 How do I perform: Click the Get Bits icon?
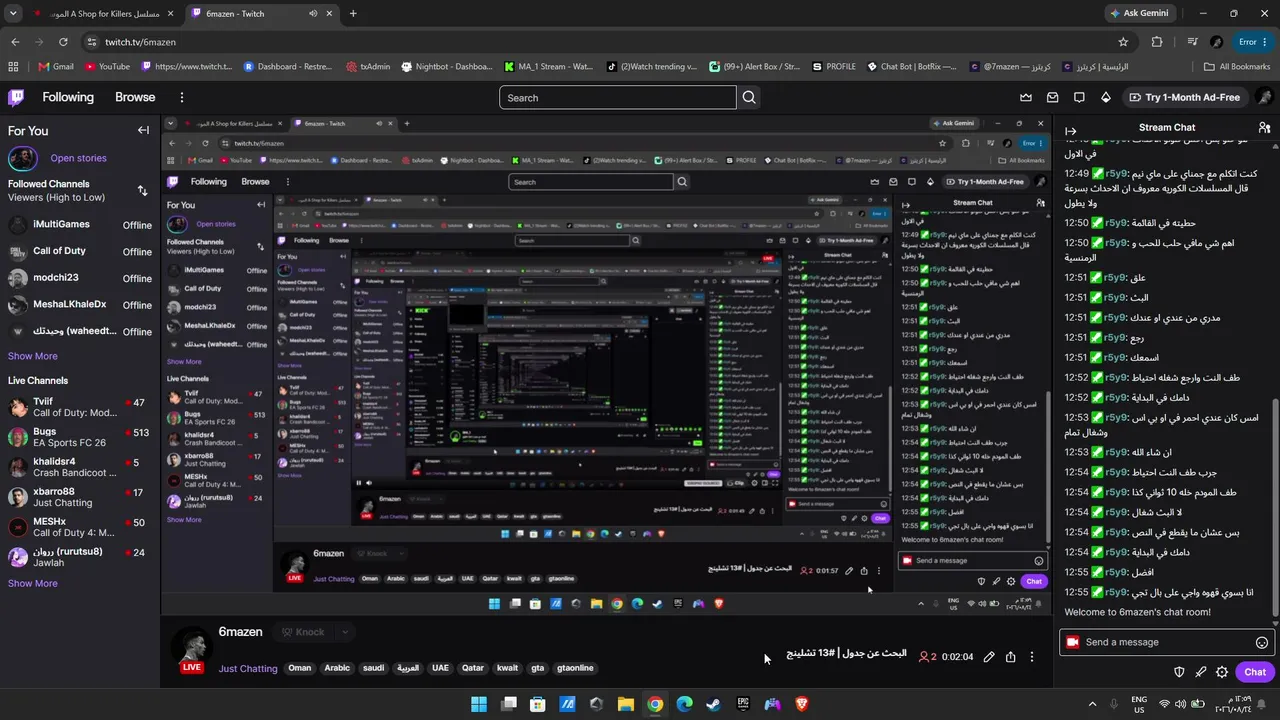tap(1105, 97)
